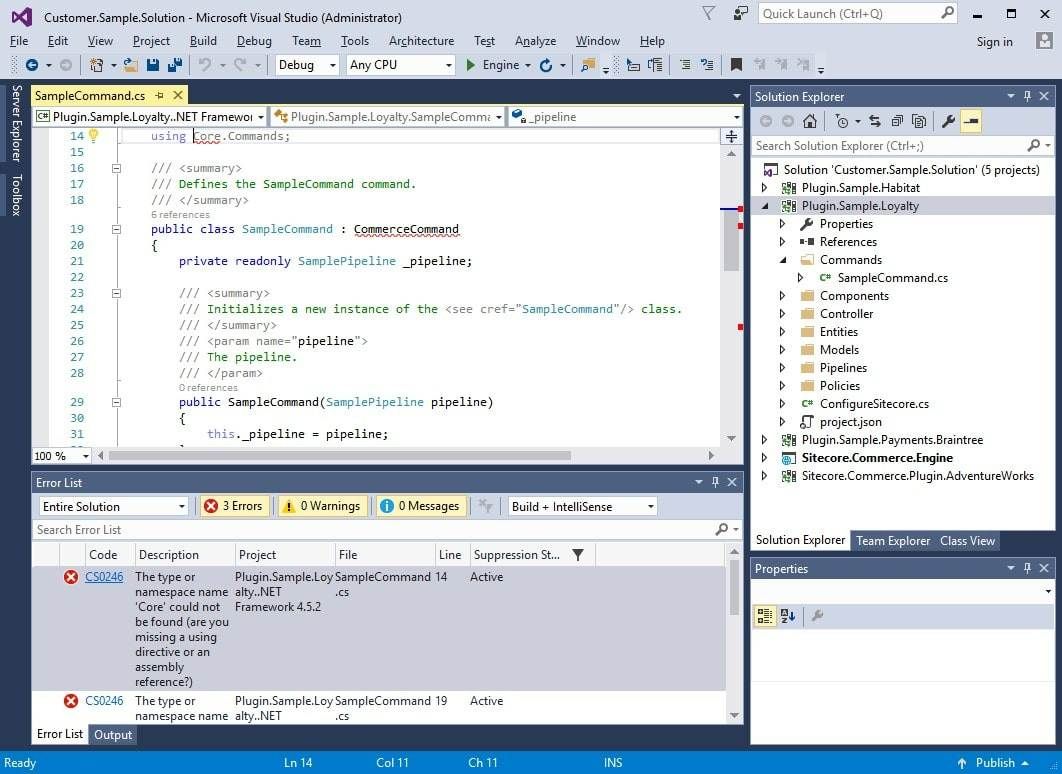The image size is (1062, 774).
Task: Click Sync with Active Document icon
Action: tap(874, 121)
